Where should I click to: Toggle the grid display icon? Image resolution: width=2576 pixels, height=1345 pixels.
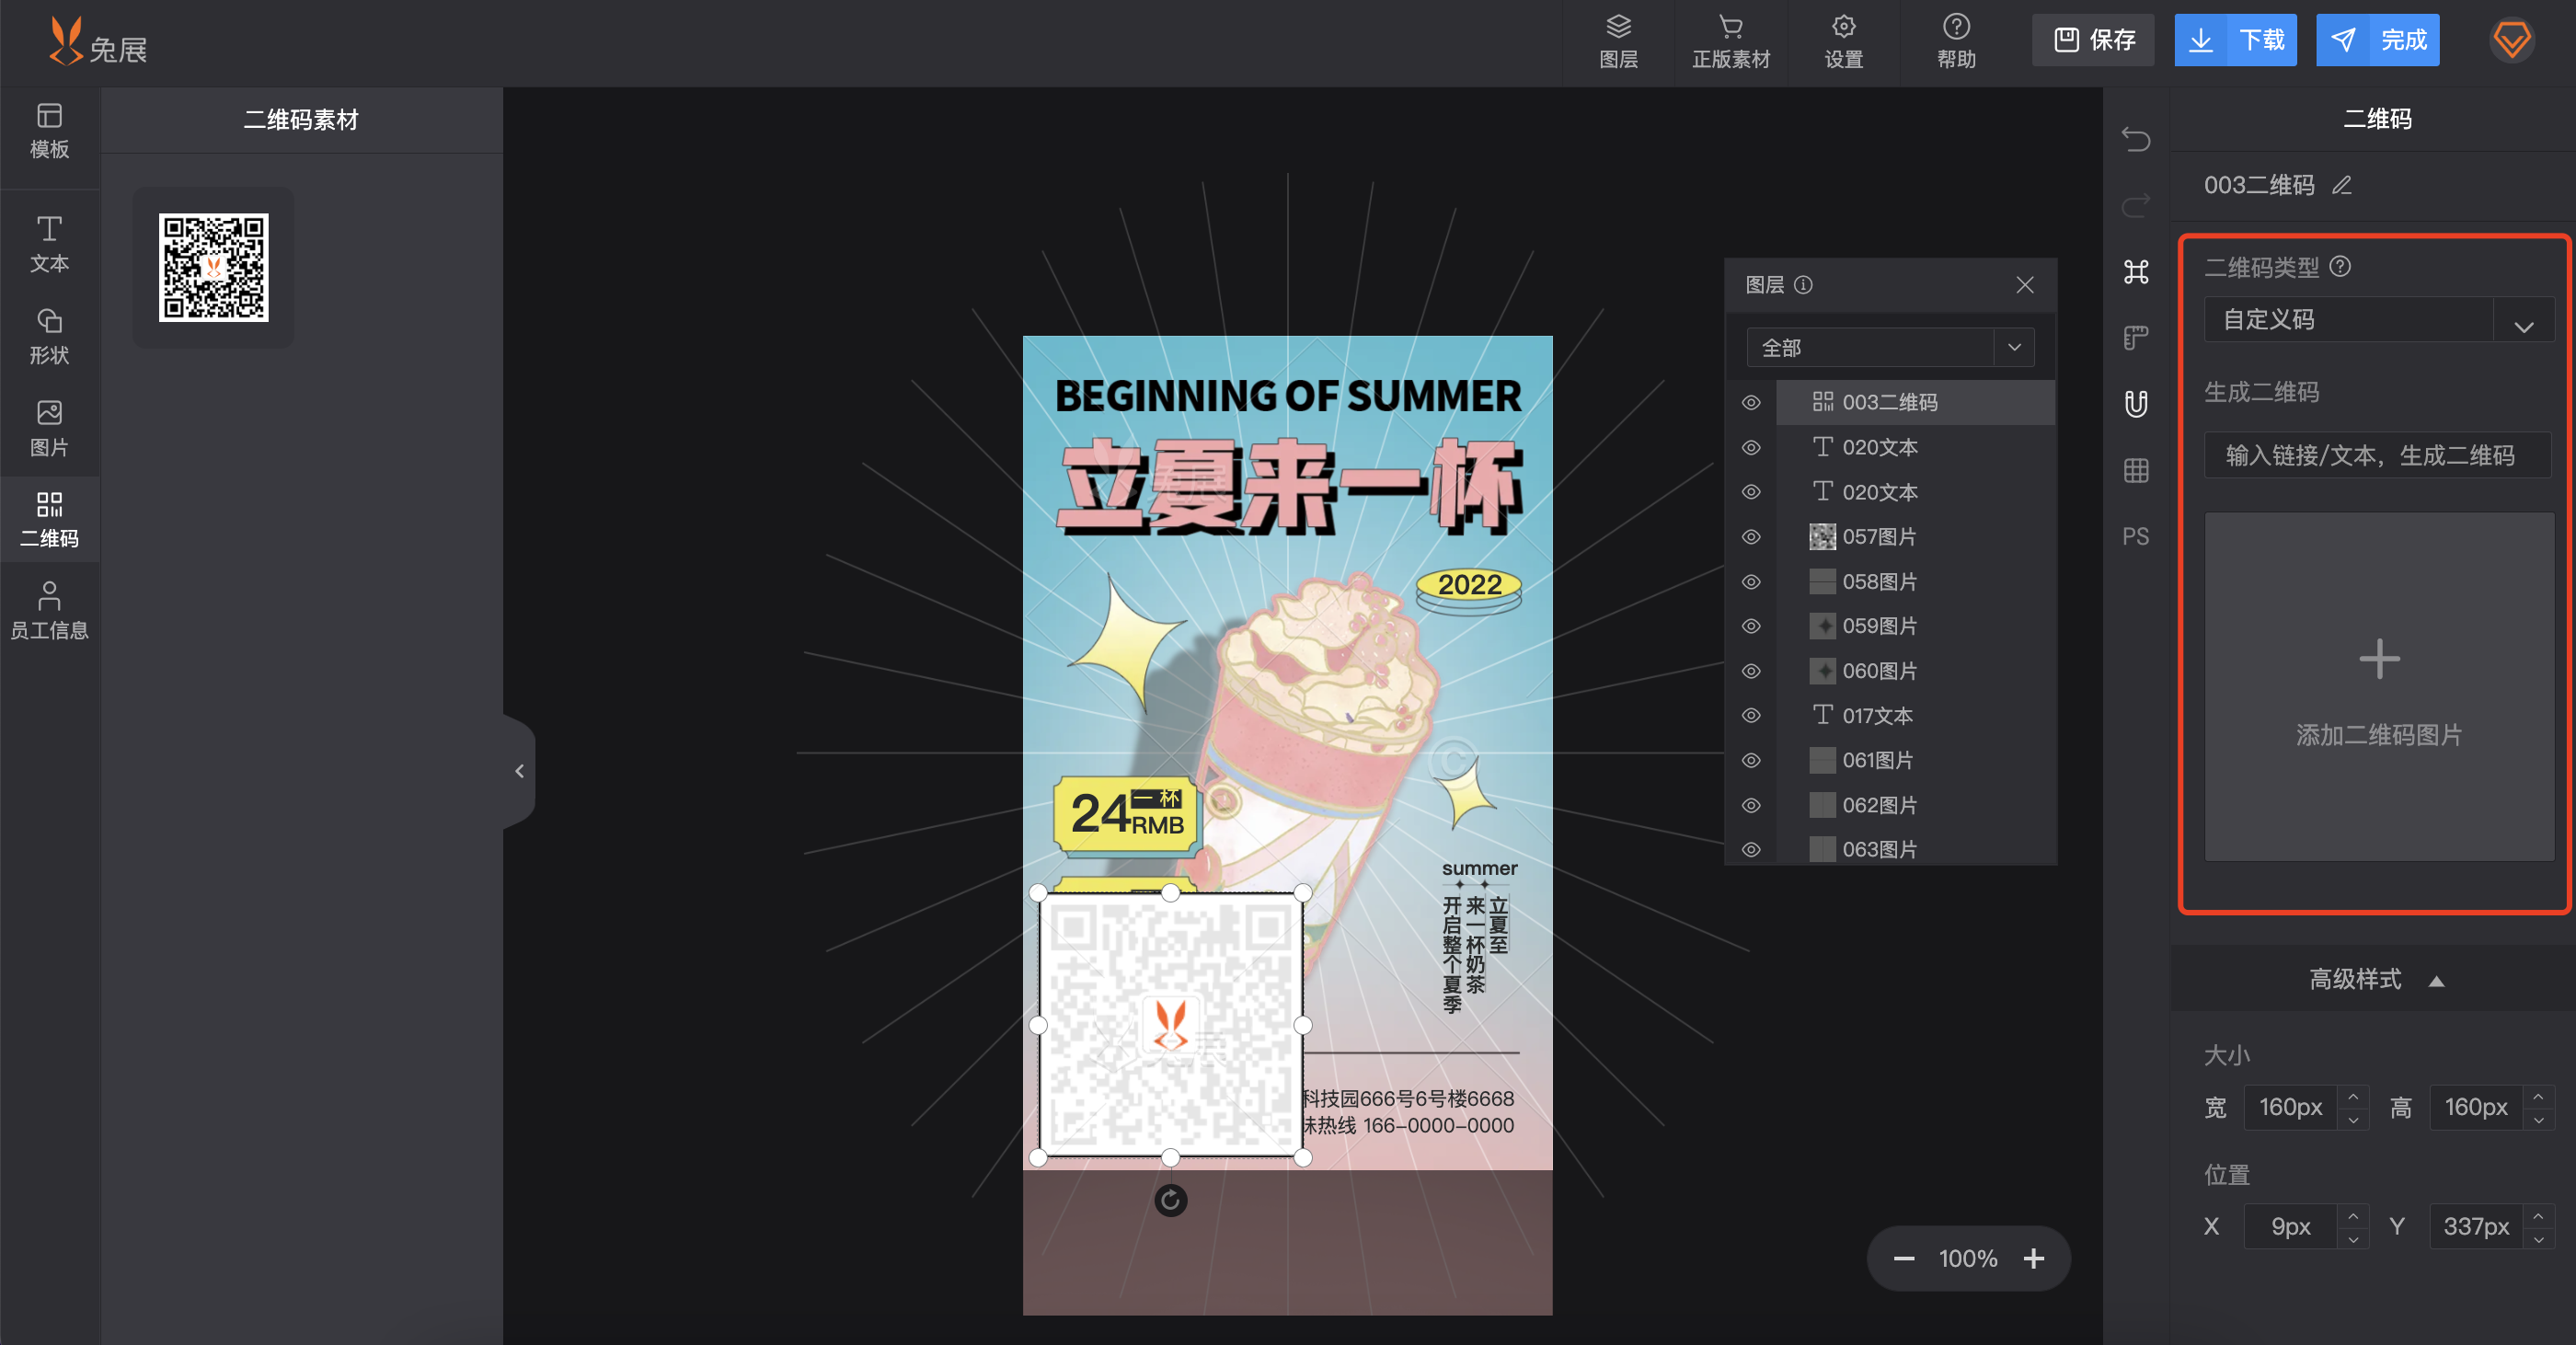(x=2136, y=470)
